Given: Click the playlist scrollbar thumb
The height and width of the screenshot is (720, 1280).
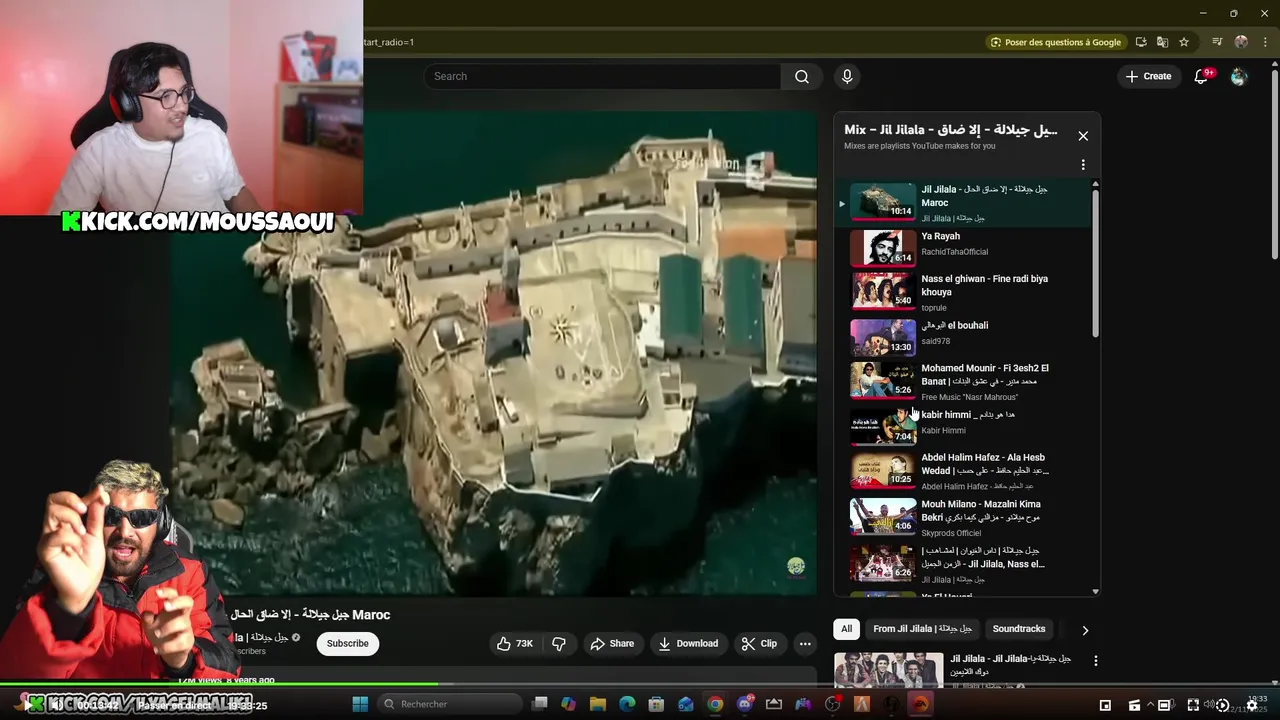Looking at the screenshot, I should (x=1095, y=262).
